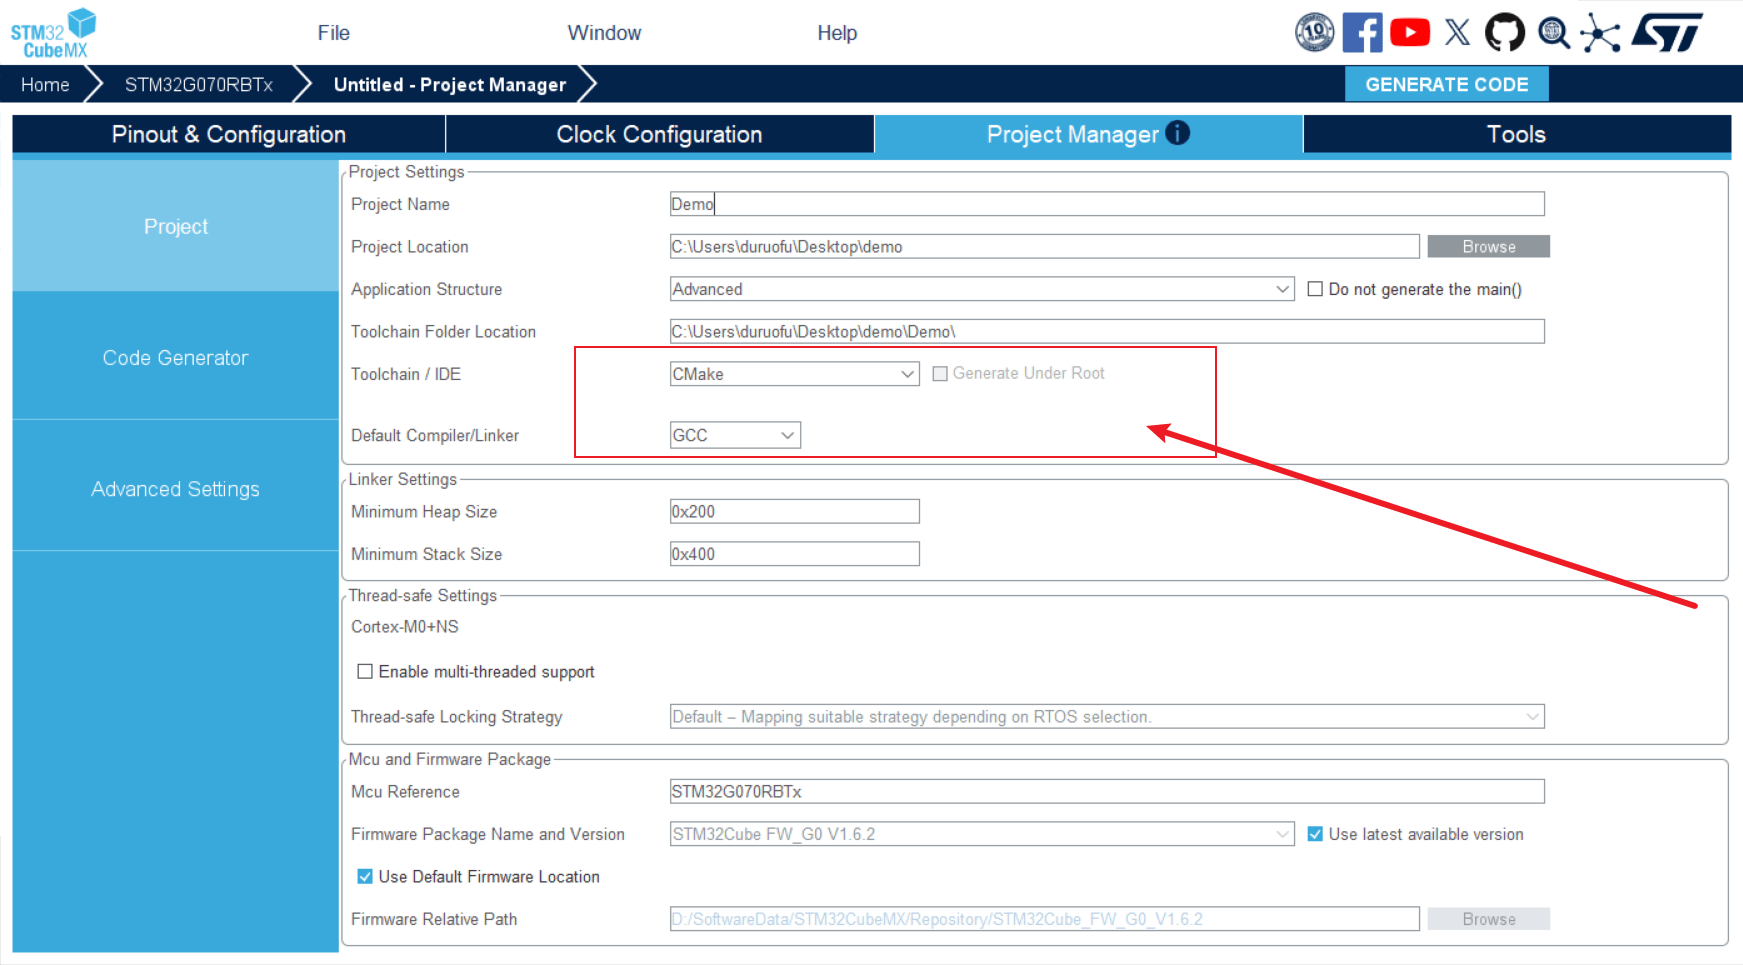
Task: Toggle 'Use Default Firmware Location' checkbox
Action: click(x=365, y=877)
